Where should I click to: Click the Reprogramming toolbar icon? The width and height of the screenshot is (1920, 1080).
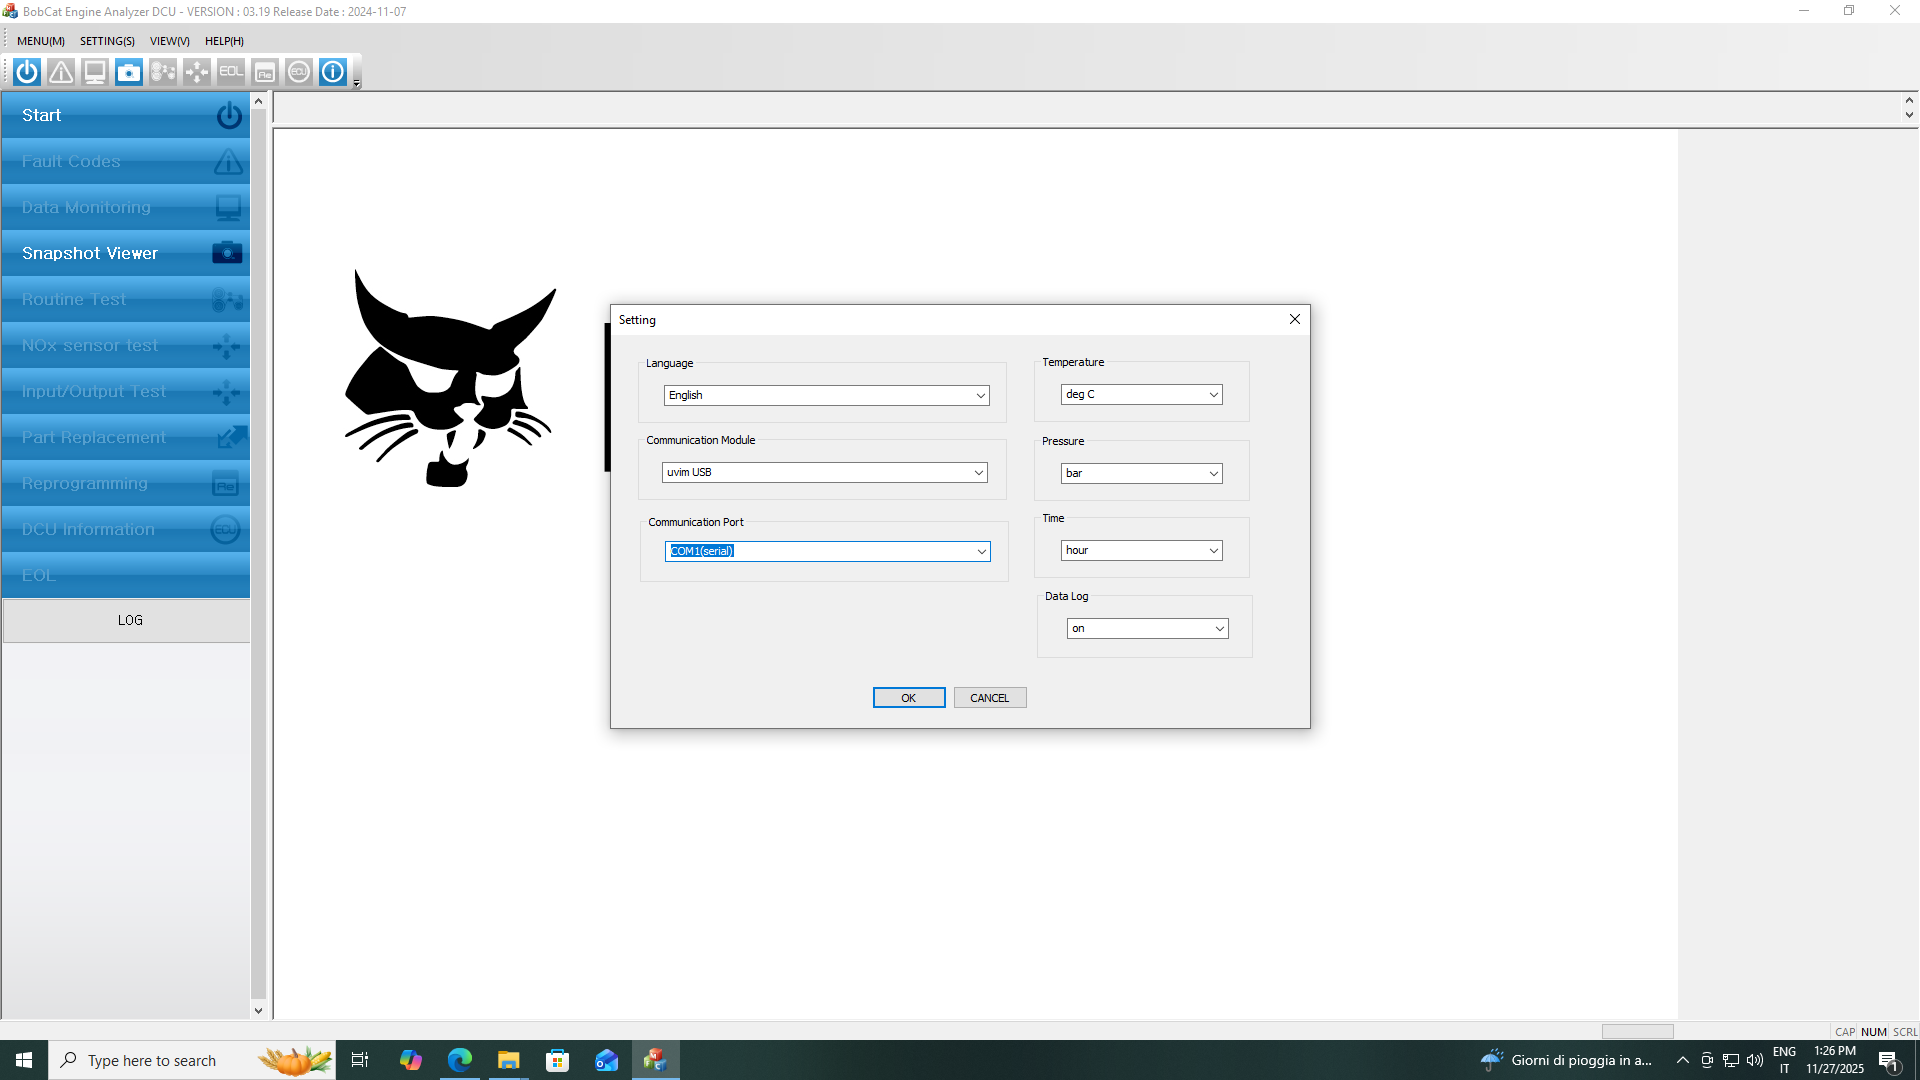click(x=265, y=72)
